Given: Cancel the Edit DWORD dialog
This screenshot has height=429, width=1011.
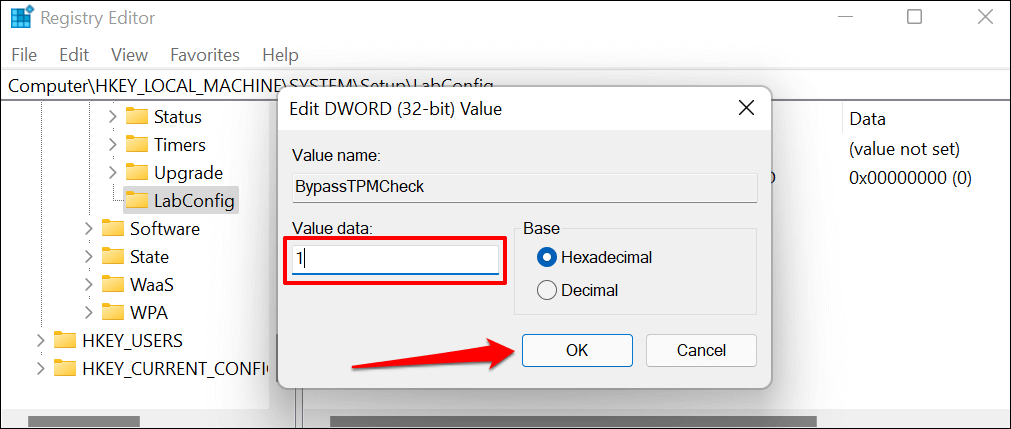Looking at the screenshot, I should [701, 350].
